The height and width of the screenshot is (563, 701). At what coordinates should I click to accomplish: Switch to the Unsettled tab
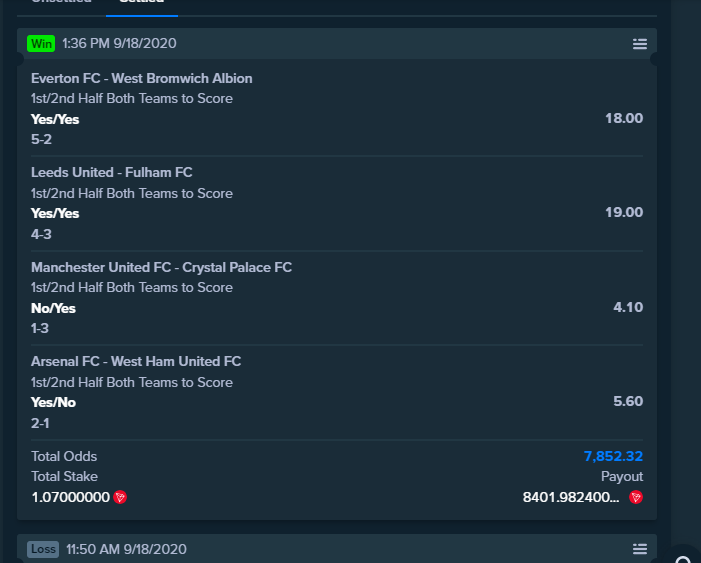tap(61, 2)
